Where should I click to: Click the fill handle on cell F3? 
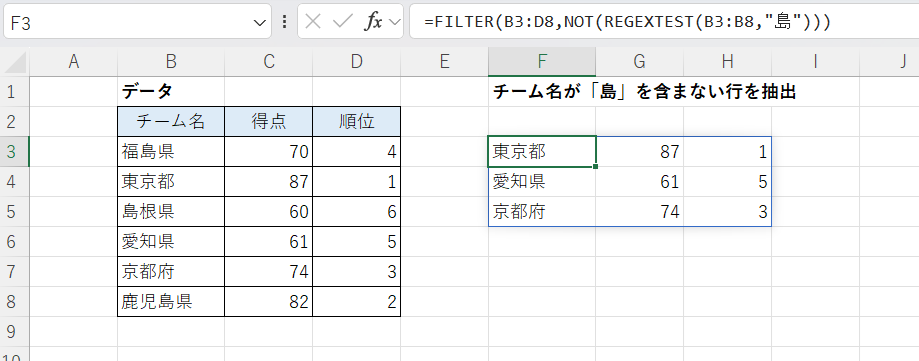pos(595,166)
